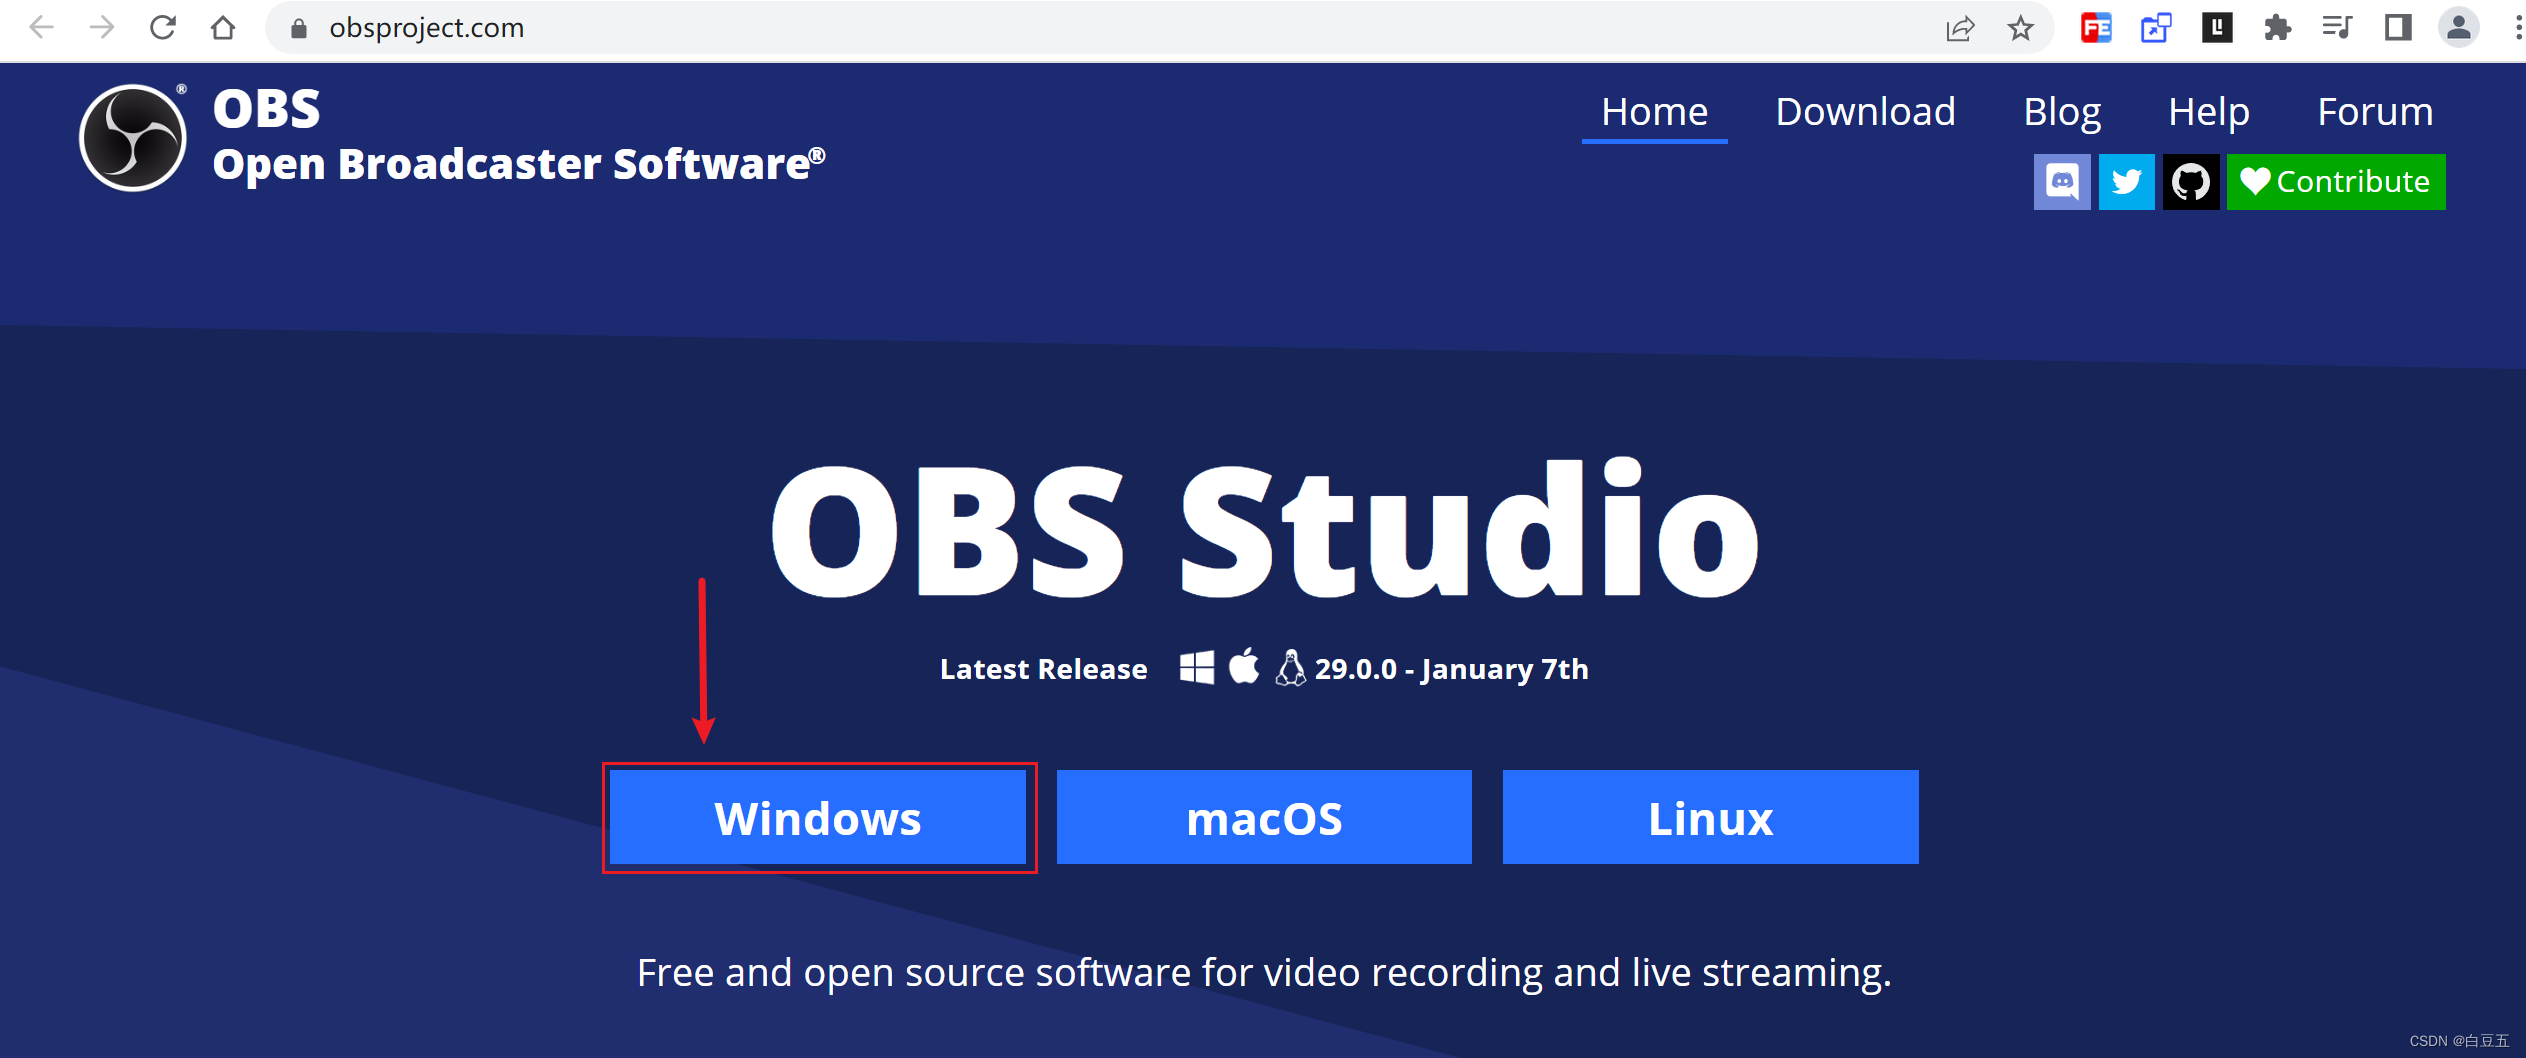
Task: Click the OBS circular logo
Action: pos(133,138)
